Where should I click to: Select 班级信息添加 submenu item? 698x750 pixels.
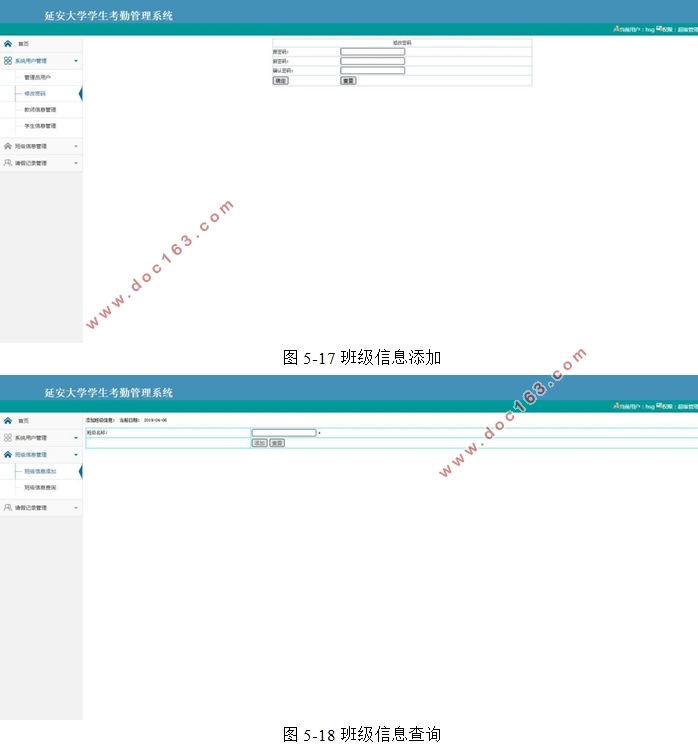pos(40,471)
